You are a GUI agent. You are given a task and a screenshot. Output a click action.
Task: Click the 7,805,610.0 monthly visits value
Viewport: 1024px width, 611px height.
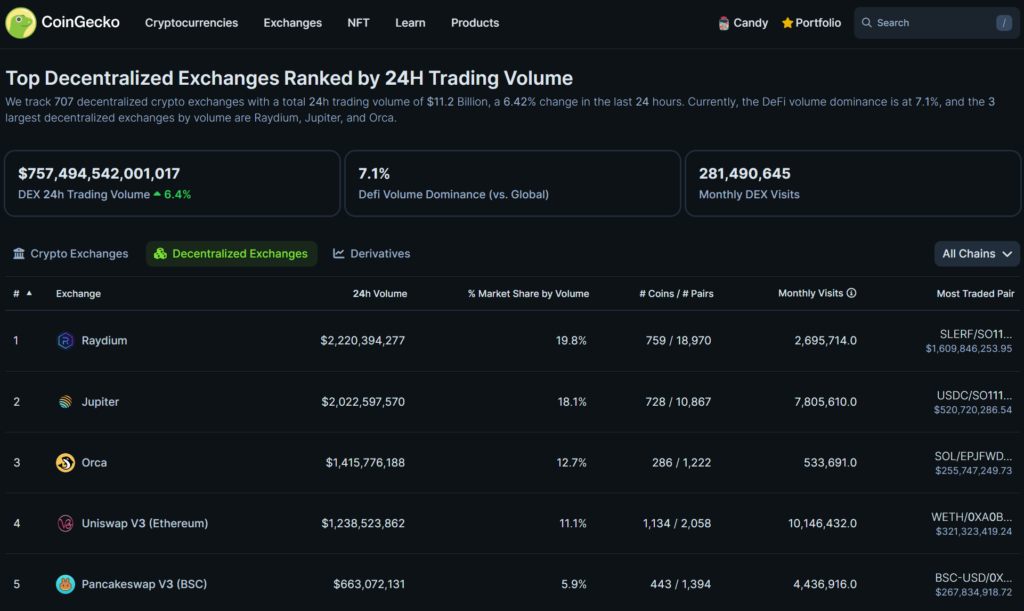825,401
